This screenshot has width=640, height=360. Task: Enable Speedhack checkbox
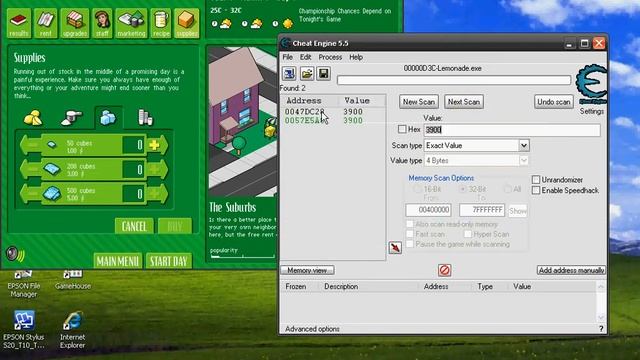(536, 190)
